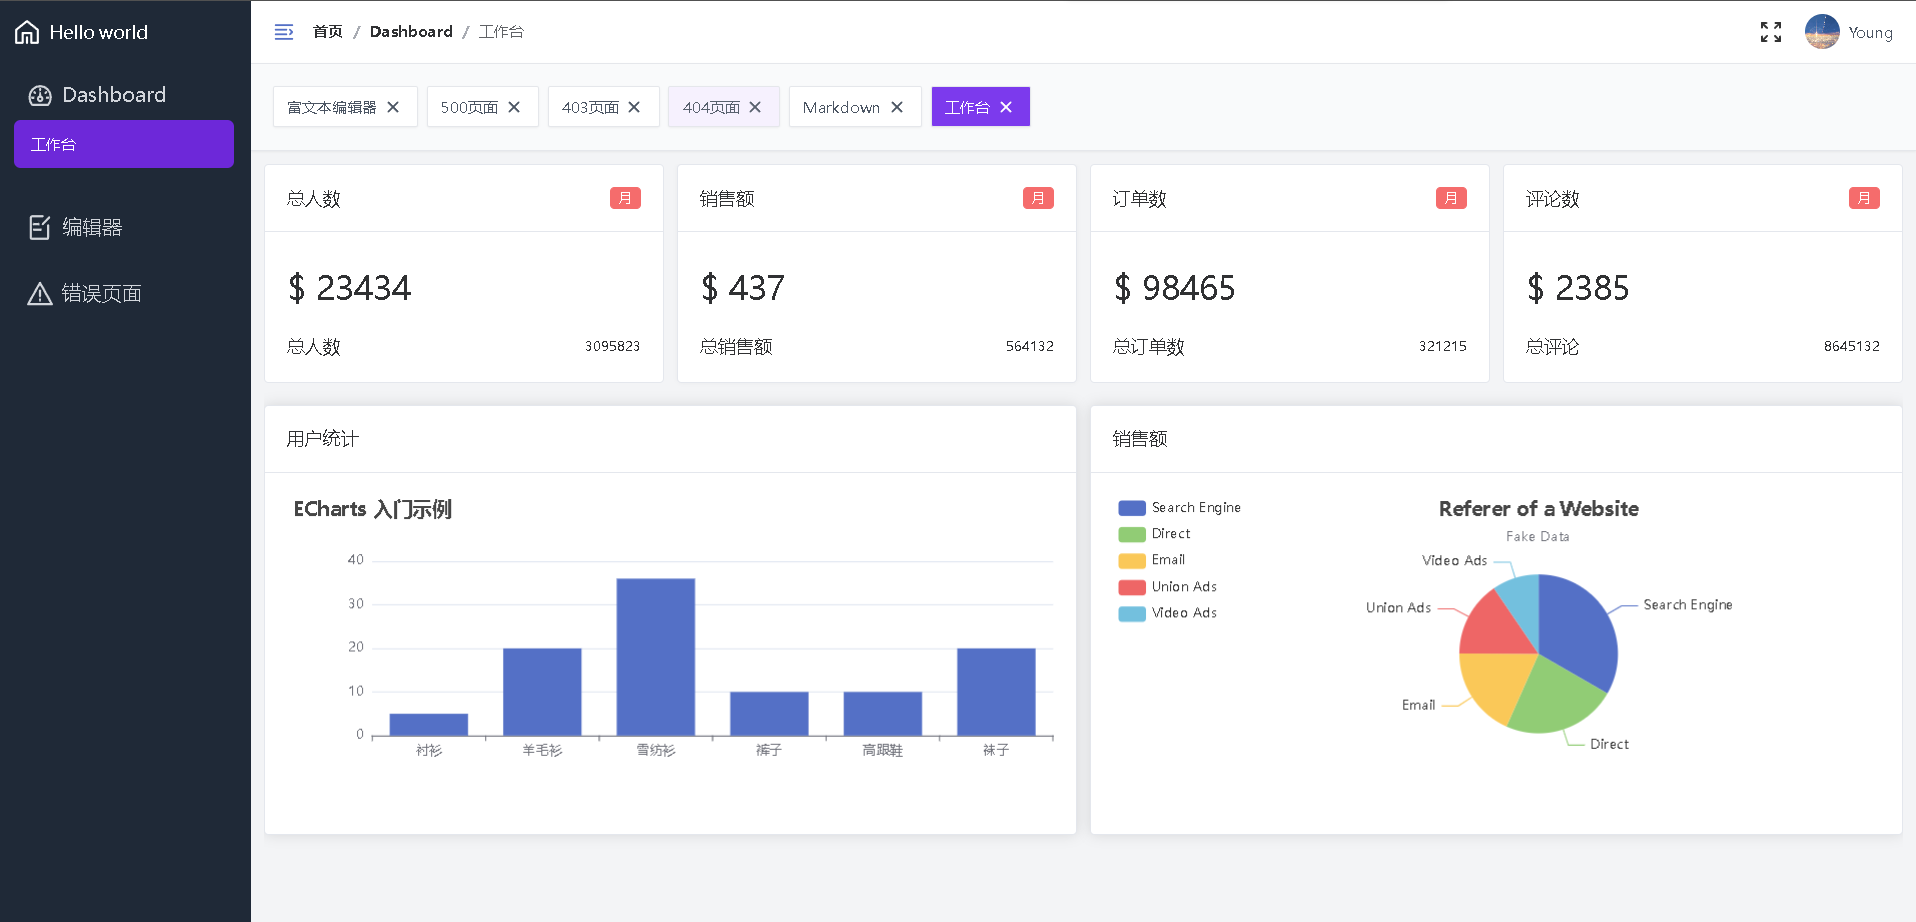Click the $ 437 sales value

(742, 288)
